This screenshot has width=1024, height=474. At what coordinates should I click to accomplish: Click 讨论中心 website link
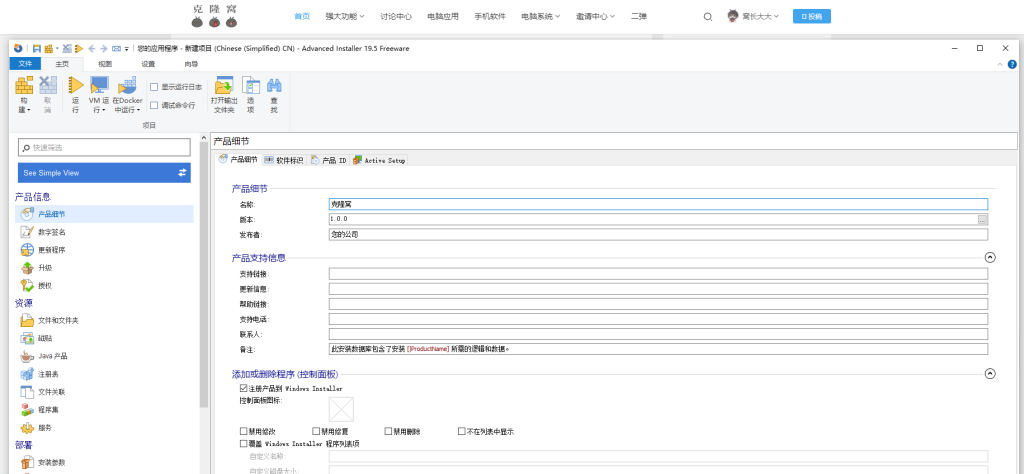click(x=396, y=17)
